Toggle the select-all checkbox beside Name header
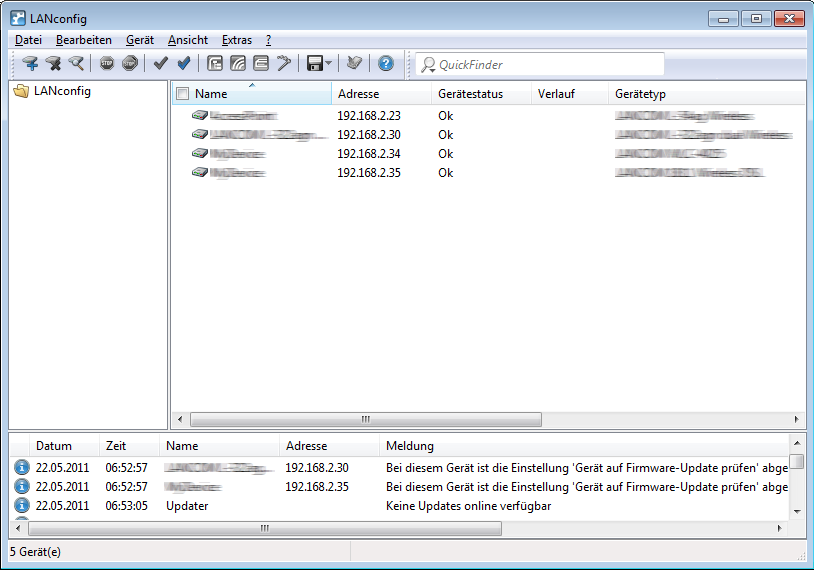Viewport: 814px width, 570px height. point(182,94)
